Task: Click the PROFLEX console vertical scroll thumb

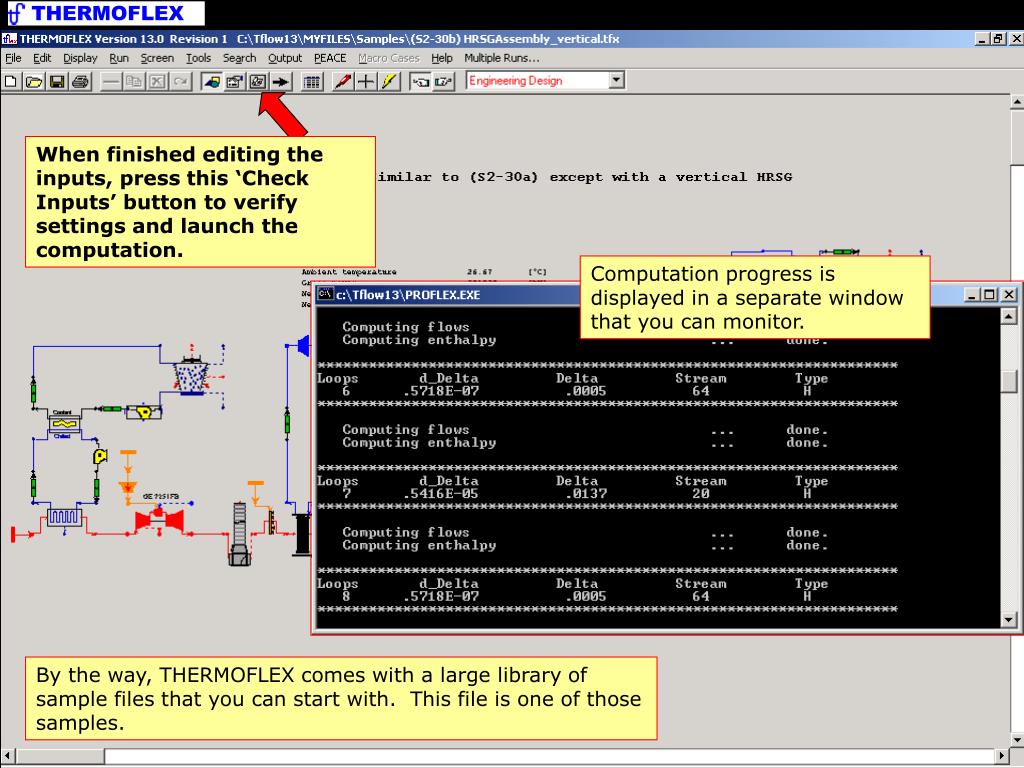Action: 1009,381
